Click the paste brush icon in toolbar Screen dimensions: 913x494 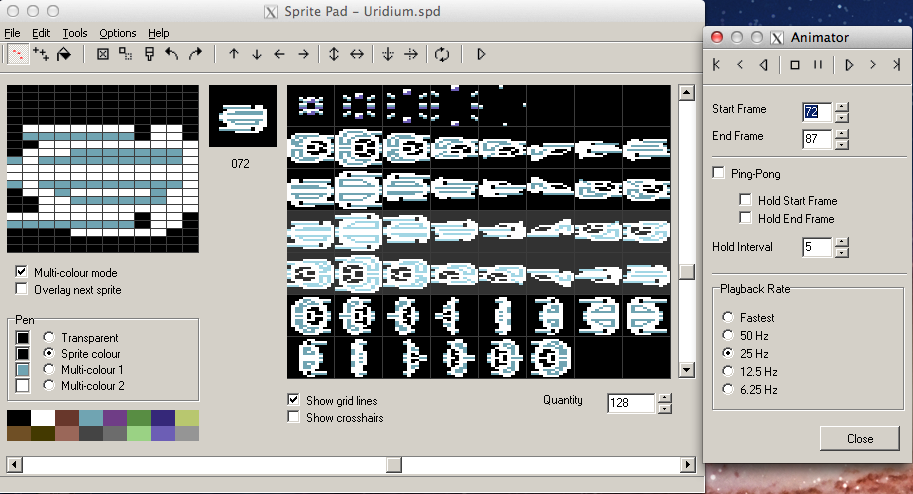[x=150, y=54]
